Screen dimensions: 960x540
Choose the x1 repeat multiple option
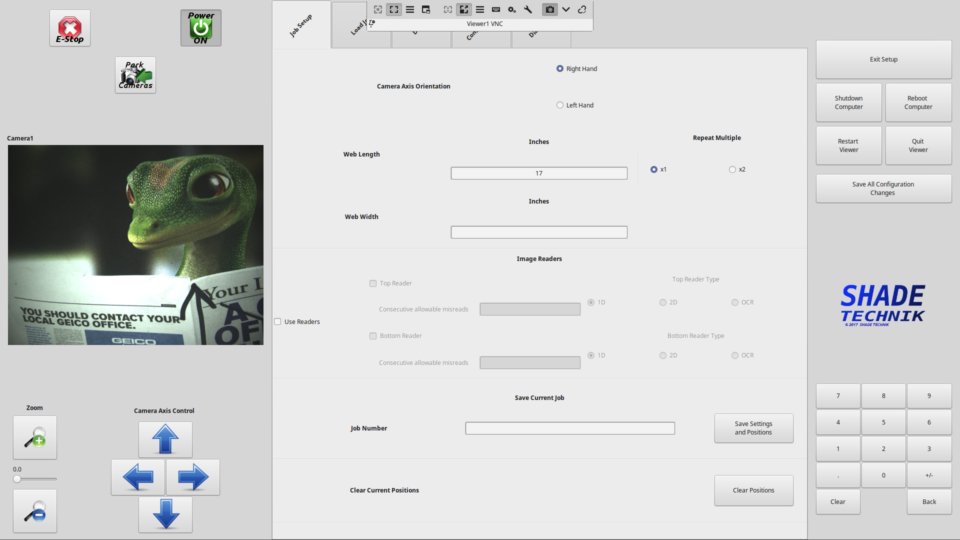(654, 170)
